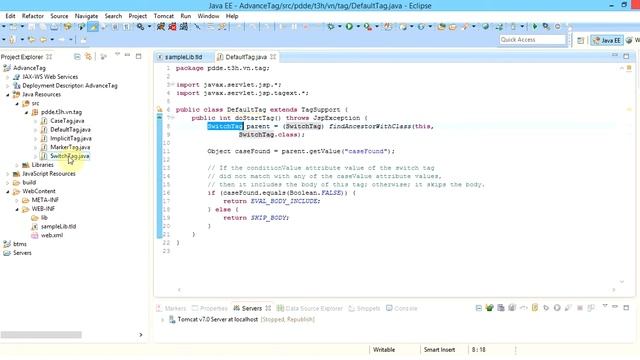Switch to the Console tab

tap(402, 308)
